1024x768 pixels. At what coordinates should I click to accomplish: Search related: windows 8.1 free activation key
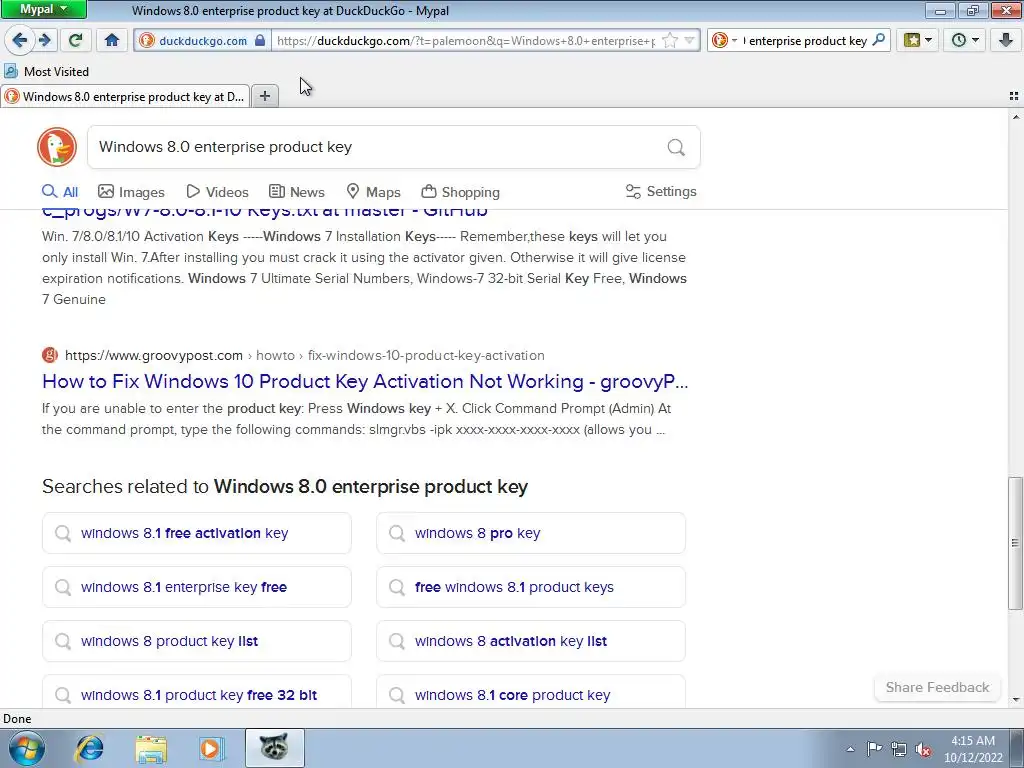197,533
